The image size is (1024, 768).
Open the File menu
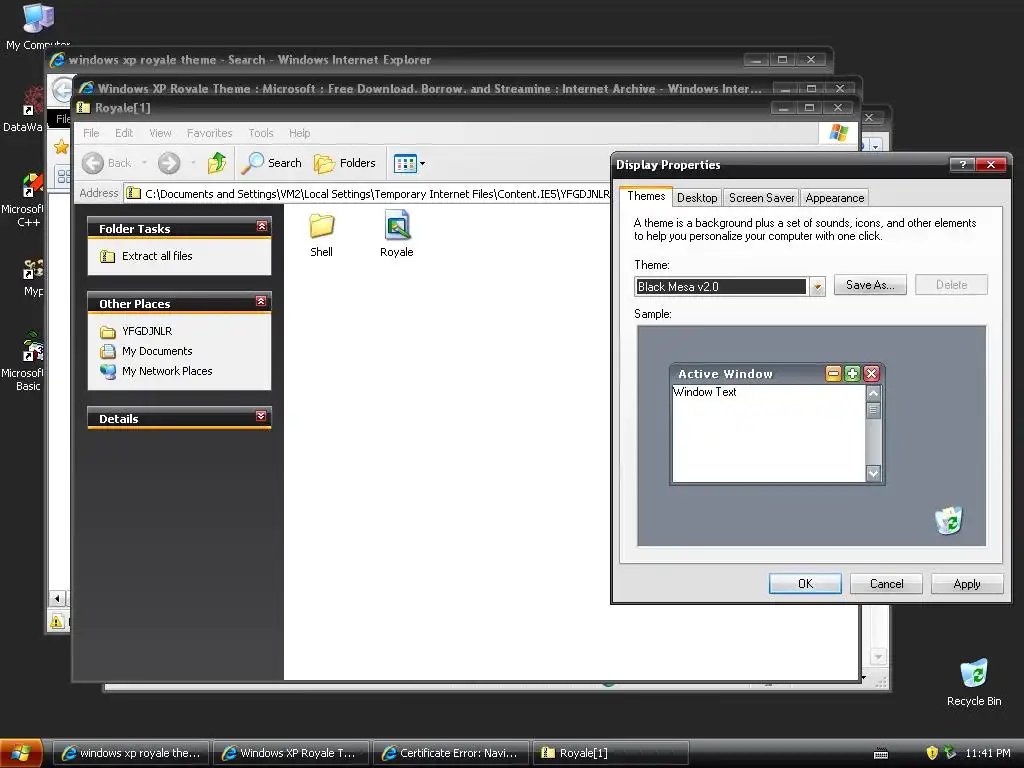click(x=91, y=133)
